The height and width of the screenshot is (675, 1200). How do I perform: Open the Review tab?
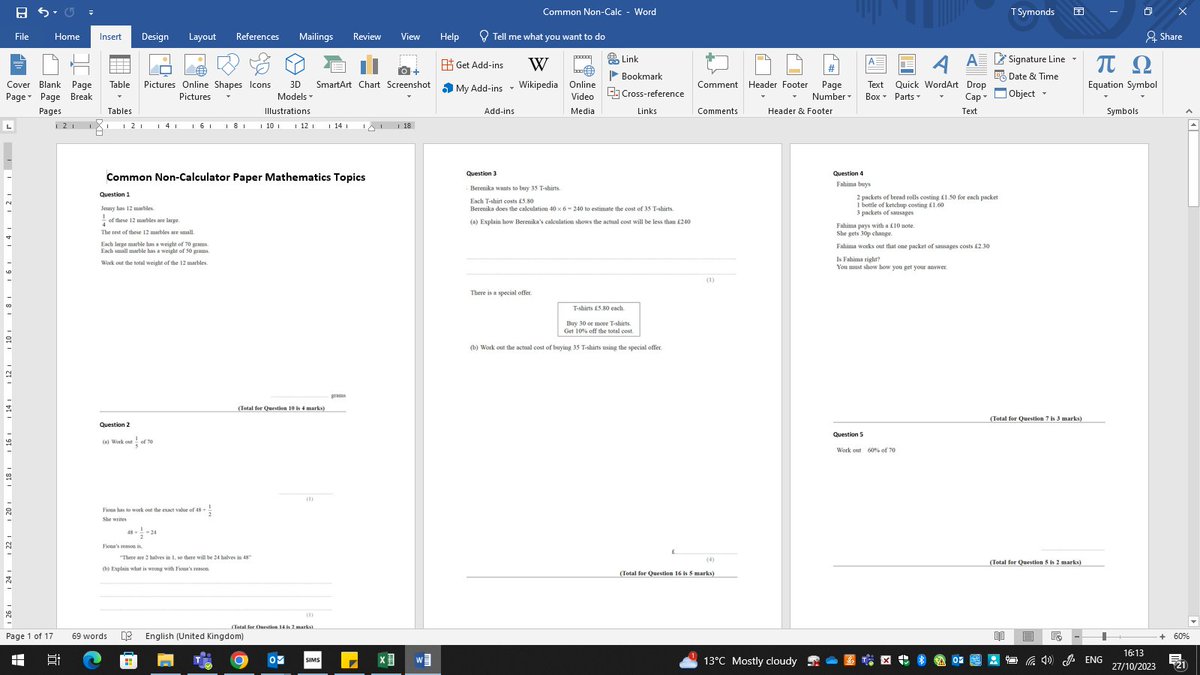pos(367,37)
